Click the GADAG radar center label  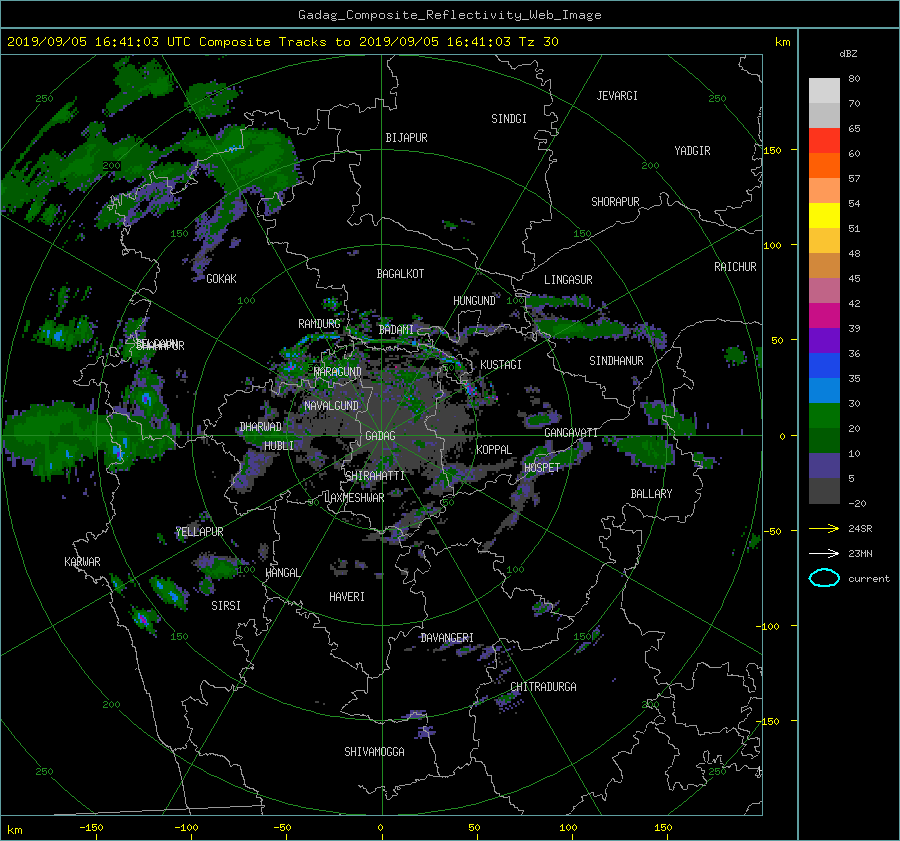pos(381,436)
